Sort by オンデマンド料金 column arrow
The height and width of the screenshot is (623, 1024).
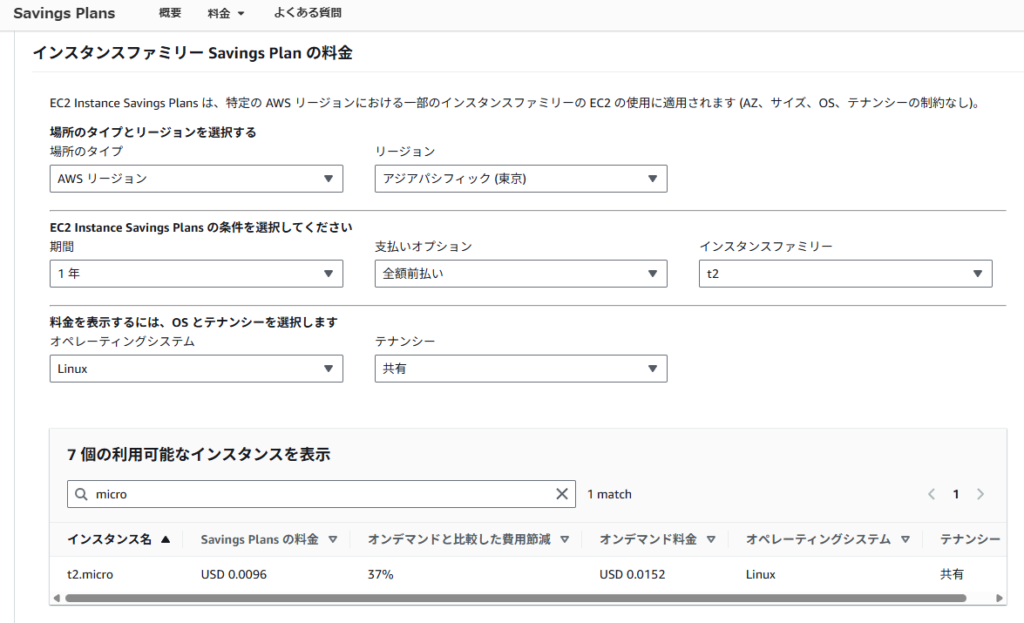point(710,539)
